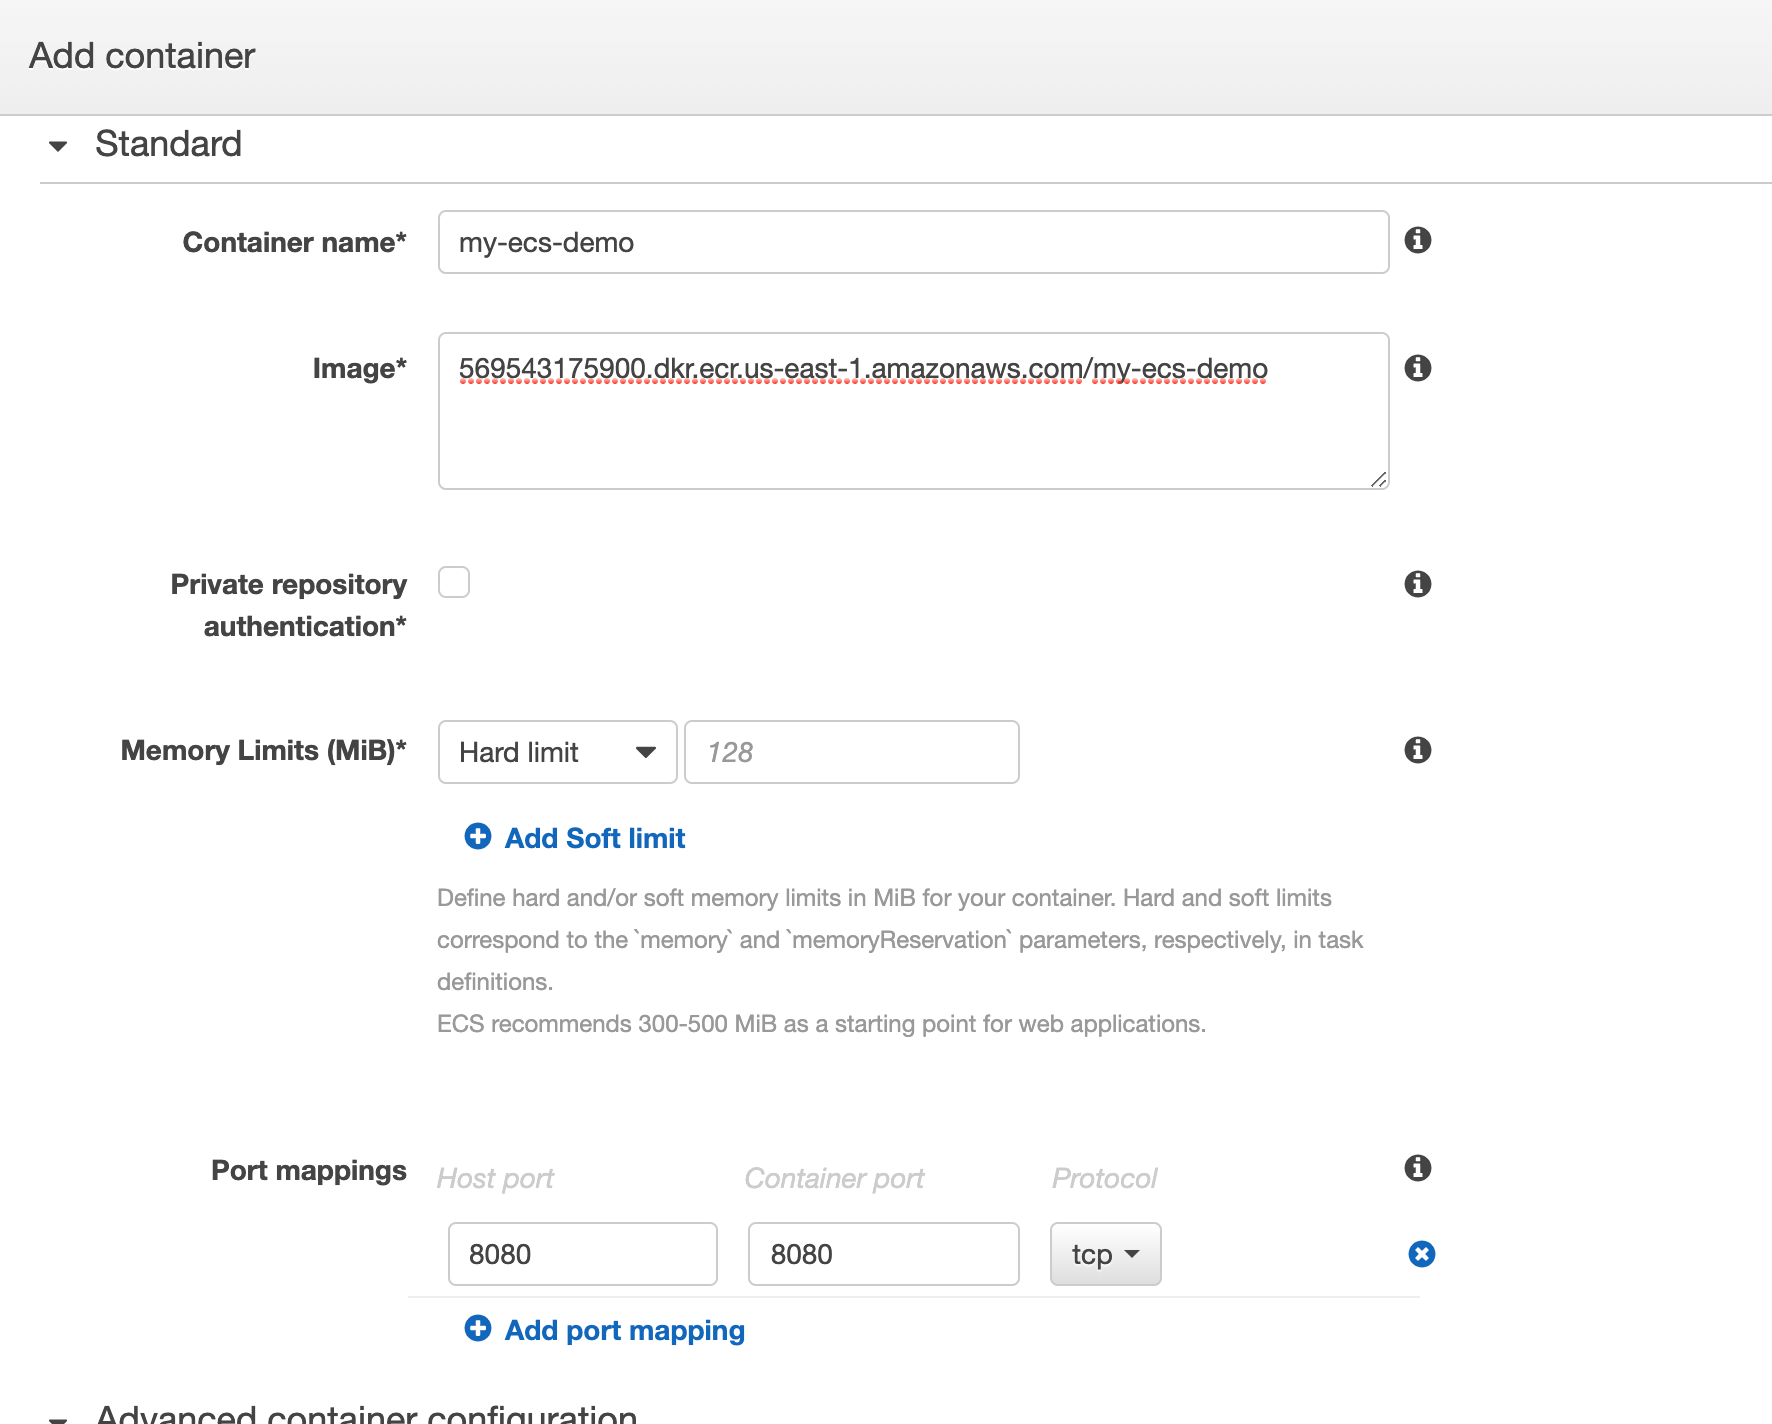The image size is (1772, 1424).
Task: Click the Container name text field
Action: 912,241
